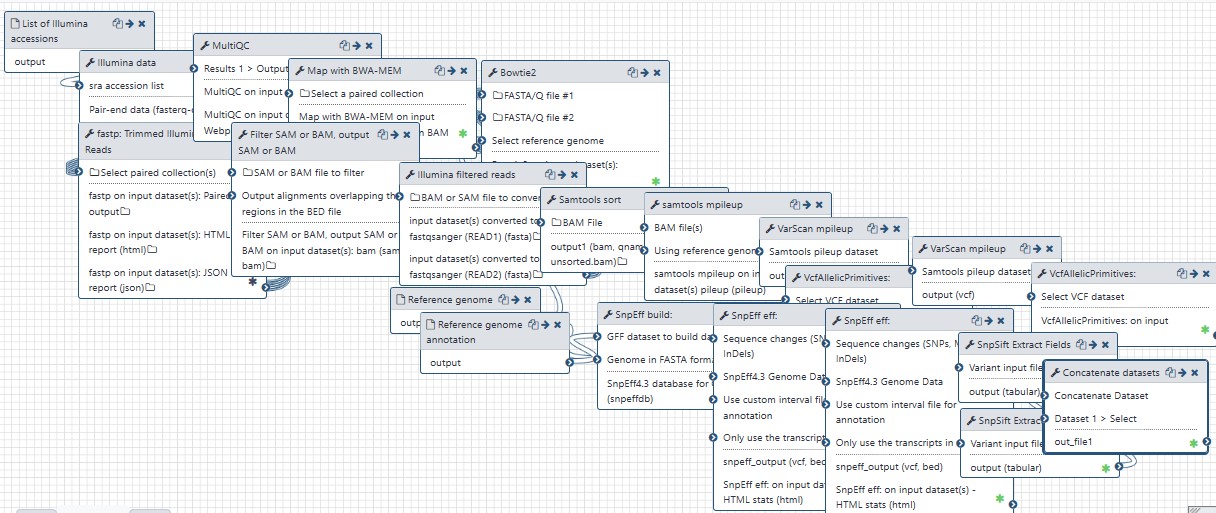Screen dimensions: 1216x513
Task: Remove the Concatenate datasets node
Action: click(x=1197, y=373)
